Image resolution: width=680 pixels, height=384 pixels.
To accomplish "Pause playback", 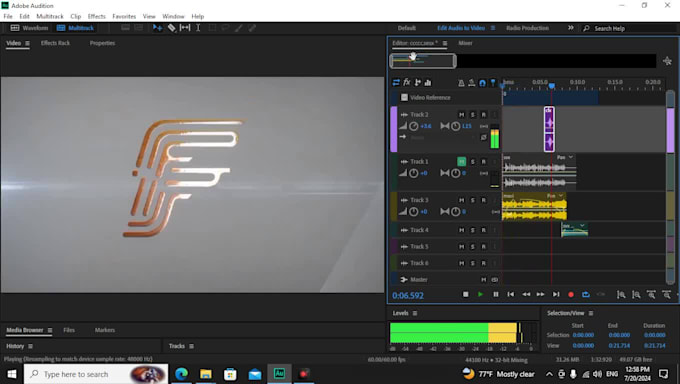I will (x=496, y=294).
